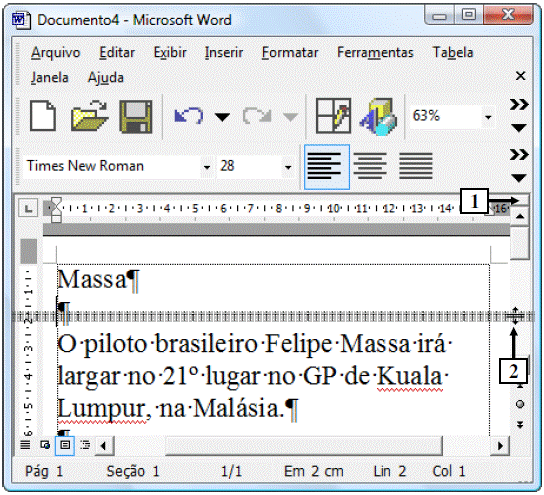Switch to Print Layout view
This screenshot has width=544, height=495.
(x=65, y=445)
